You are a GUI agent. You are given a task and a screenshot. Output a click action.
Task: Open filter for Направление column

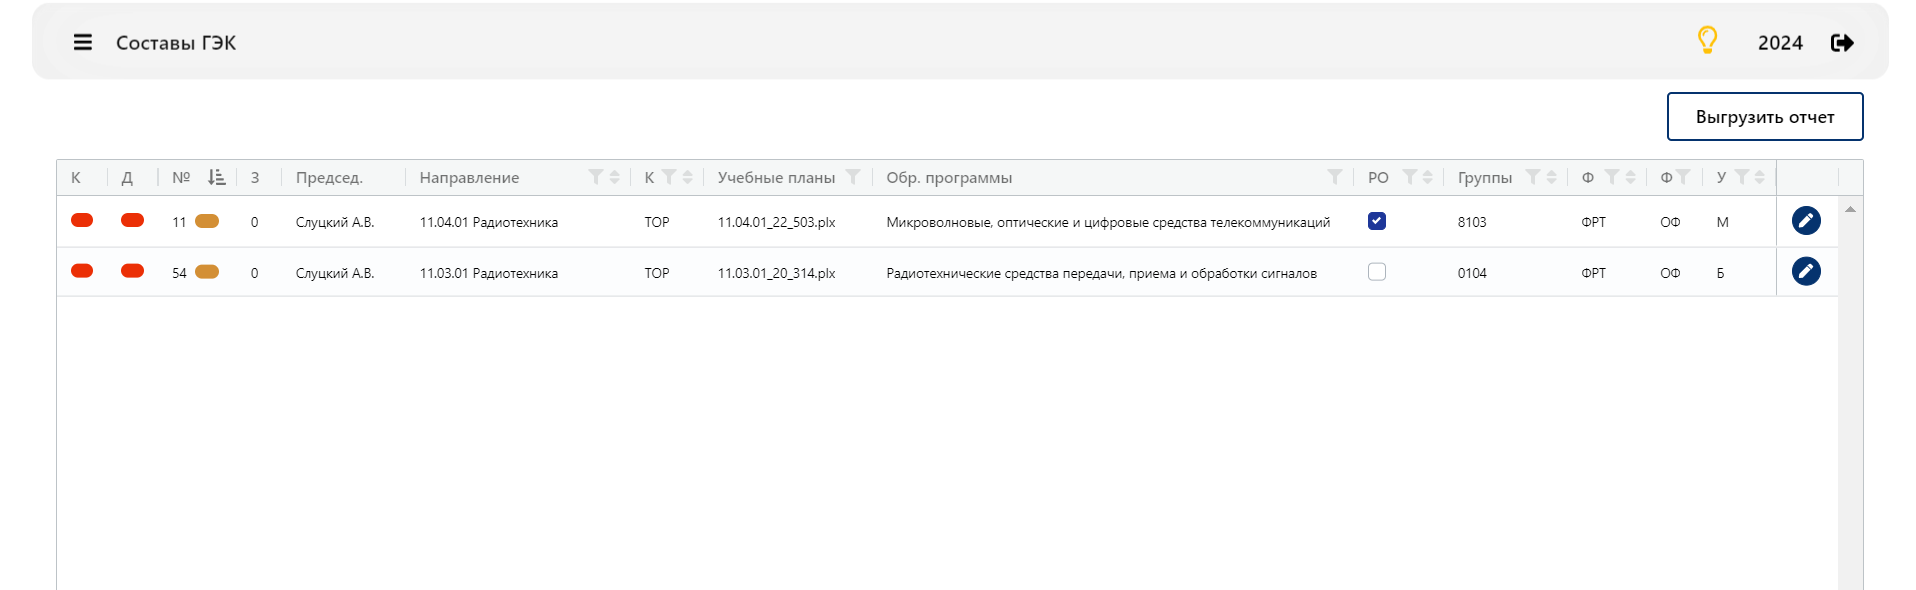point(595,177)
